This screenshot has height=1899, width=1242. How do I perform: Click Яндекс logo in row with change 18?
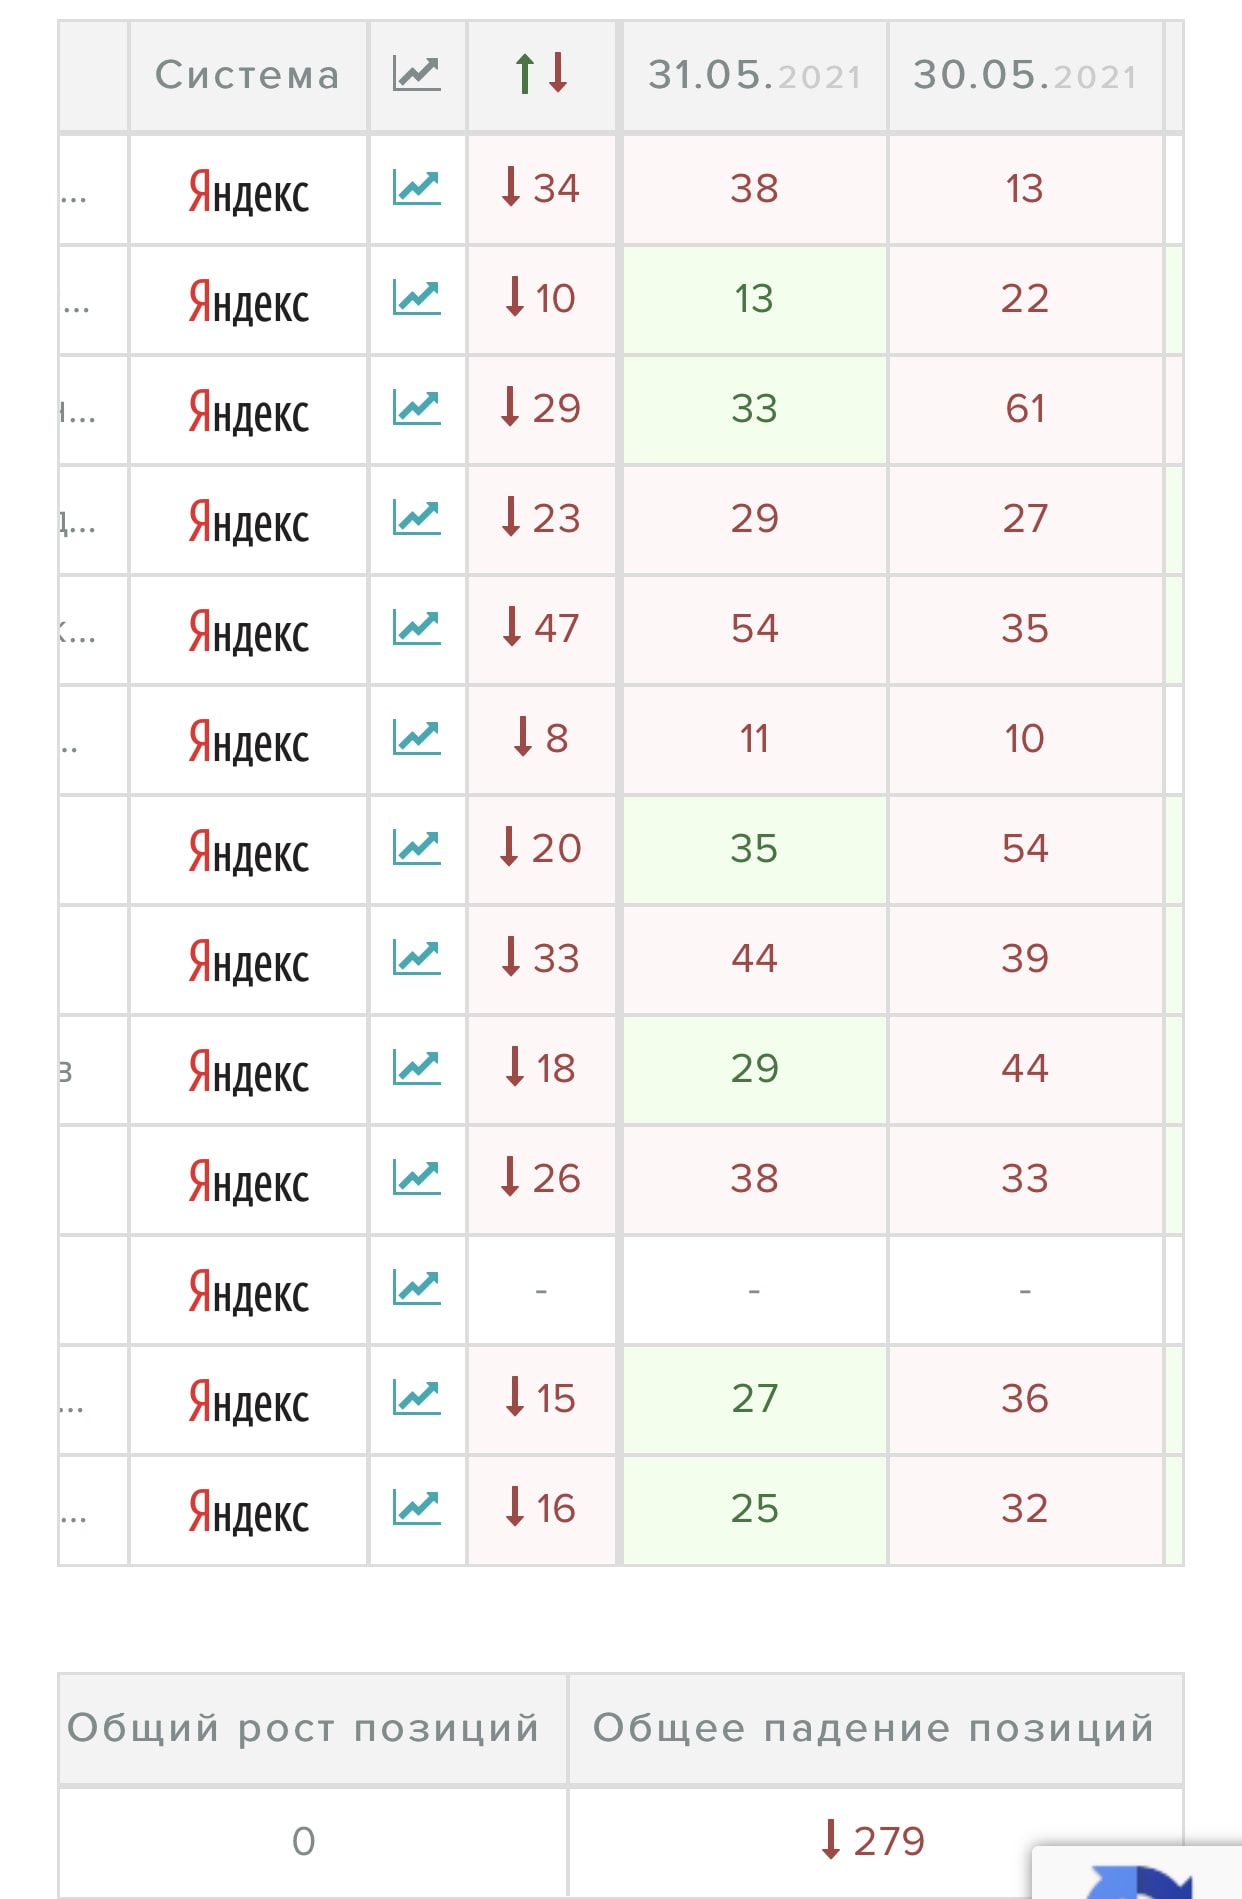click(248, 1070)
